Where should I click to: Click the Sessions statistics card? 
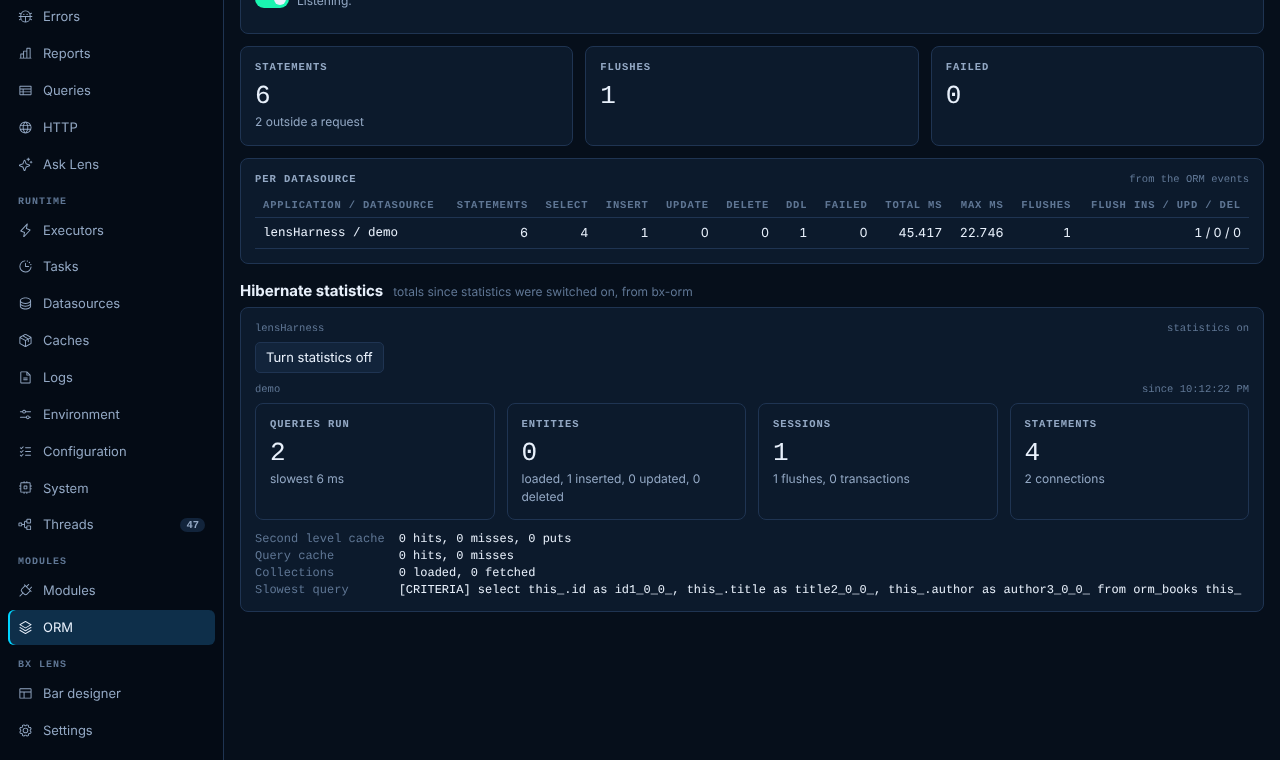point(878,461)
